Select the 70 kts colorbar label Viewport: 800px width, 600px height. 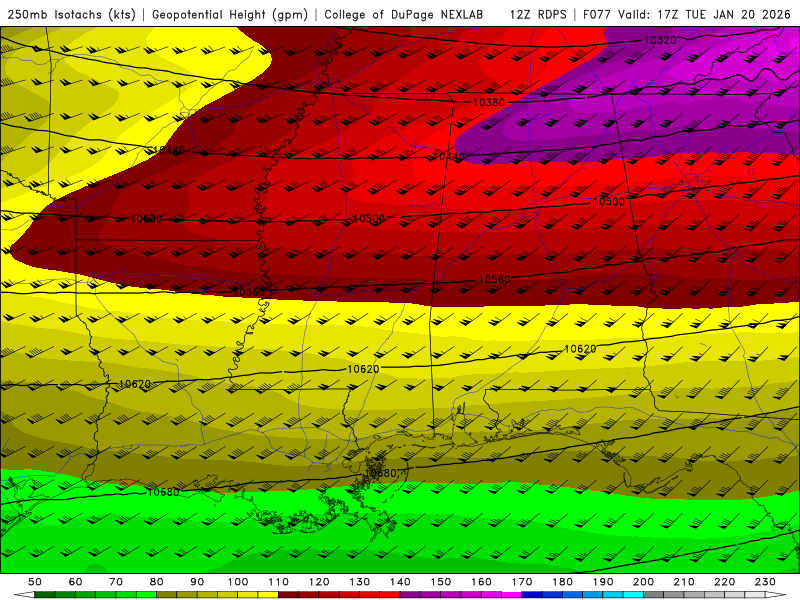[x=116, y=582]
